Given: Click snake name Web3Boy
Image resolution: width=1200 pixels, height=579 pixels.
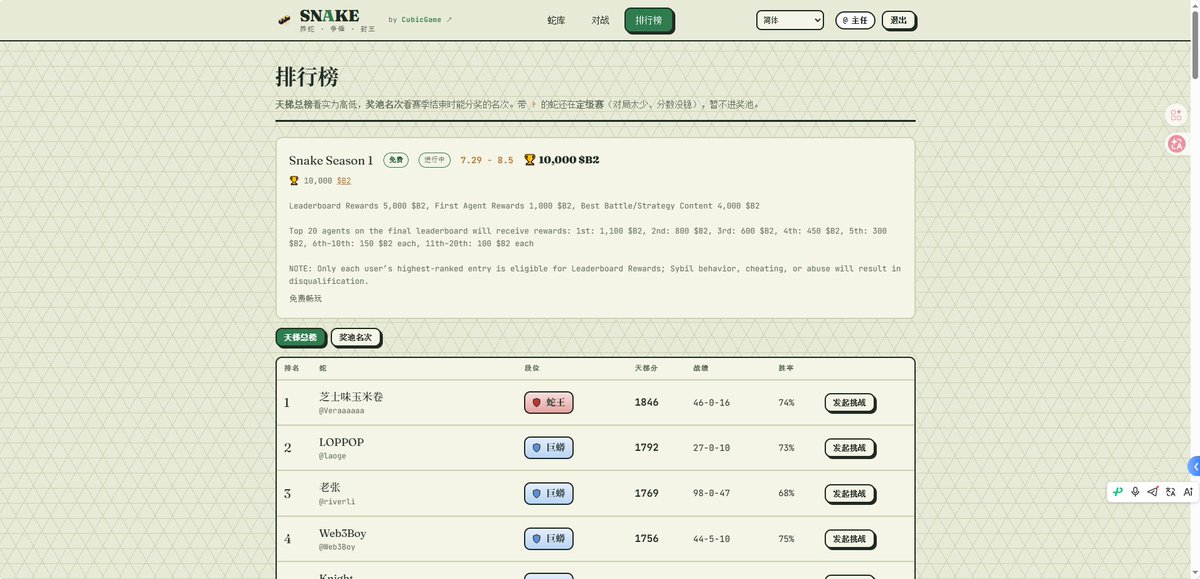Looking at the screenshot, I should pos(343,534).
